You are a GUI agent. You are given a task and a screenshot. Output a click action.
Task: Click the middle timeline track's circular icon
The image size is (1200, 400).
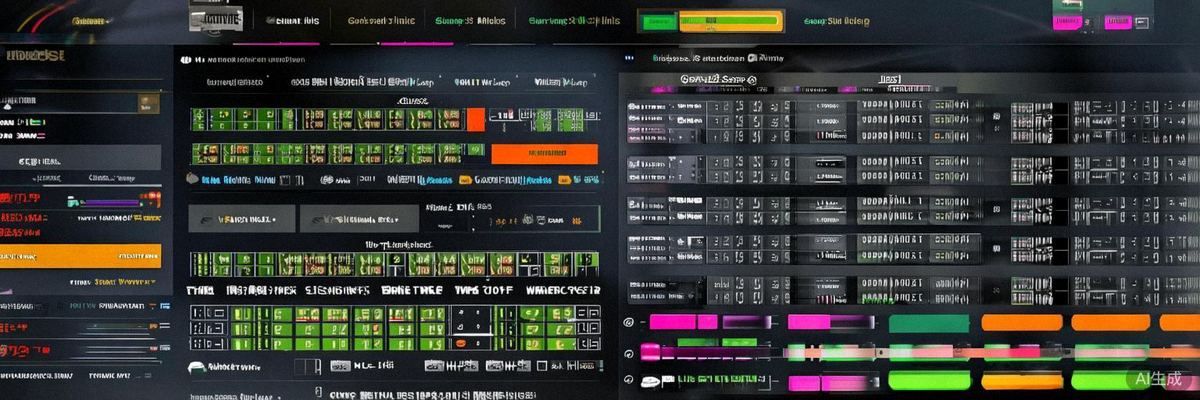coord(629,352)
